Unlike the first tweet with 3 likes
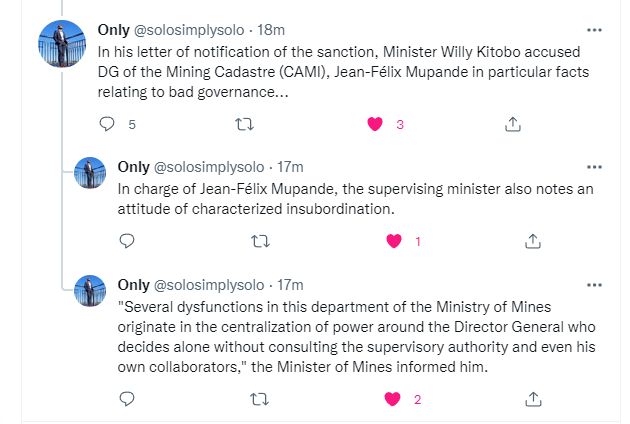Screen dimensions: 630x424 (376, 124)
